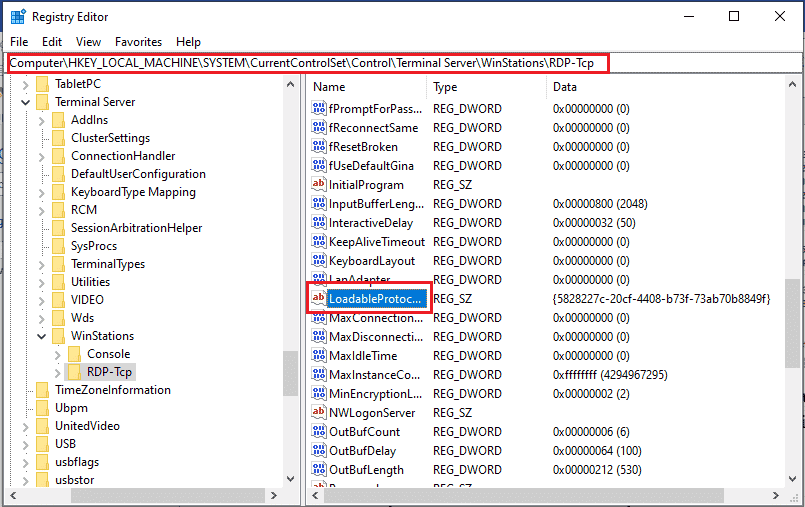The width and height of the screenshot is (805, 507).
Task: Click the MaxDisconnecti value icon
Action: tap(318, 336)
